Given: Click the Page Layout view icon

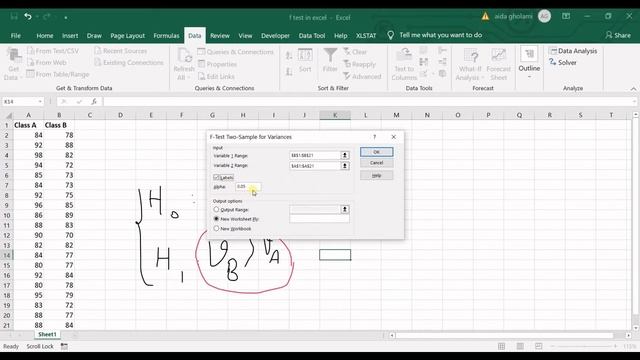Looking at the screenshot, I should [x=520, y=346].
